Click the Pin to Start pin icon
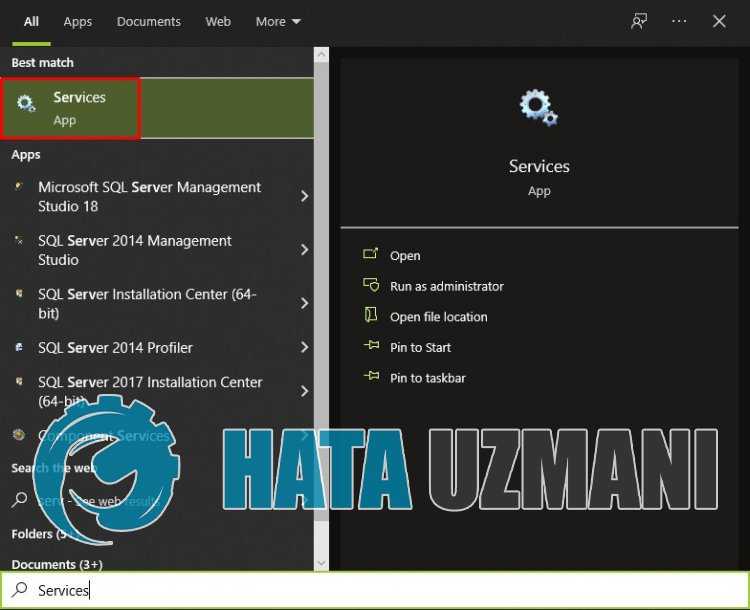750x610 pixels. 371,345
